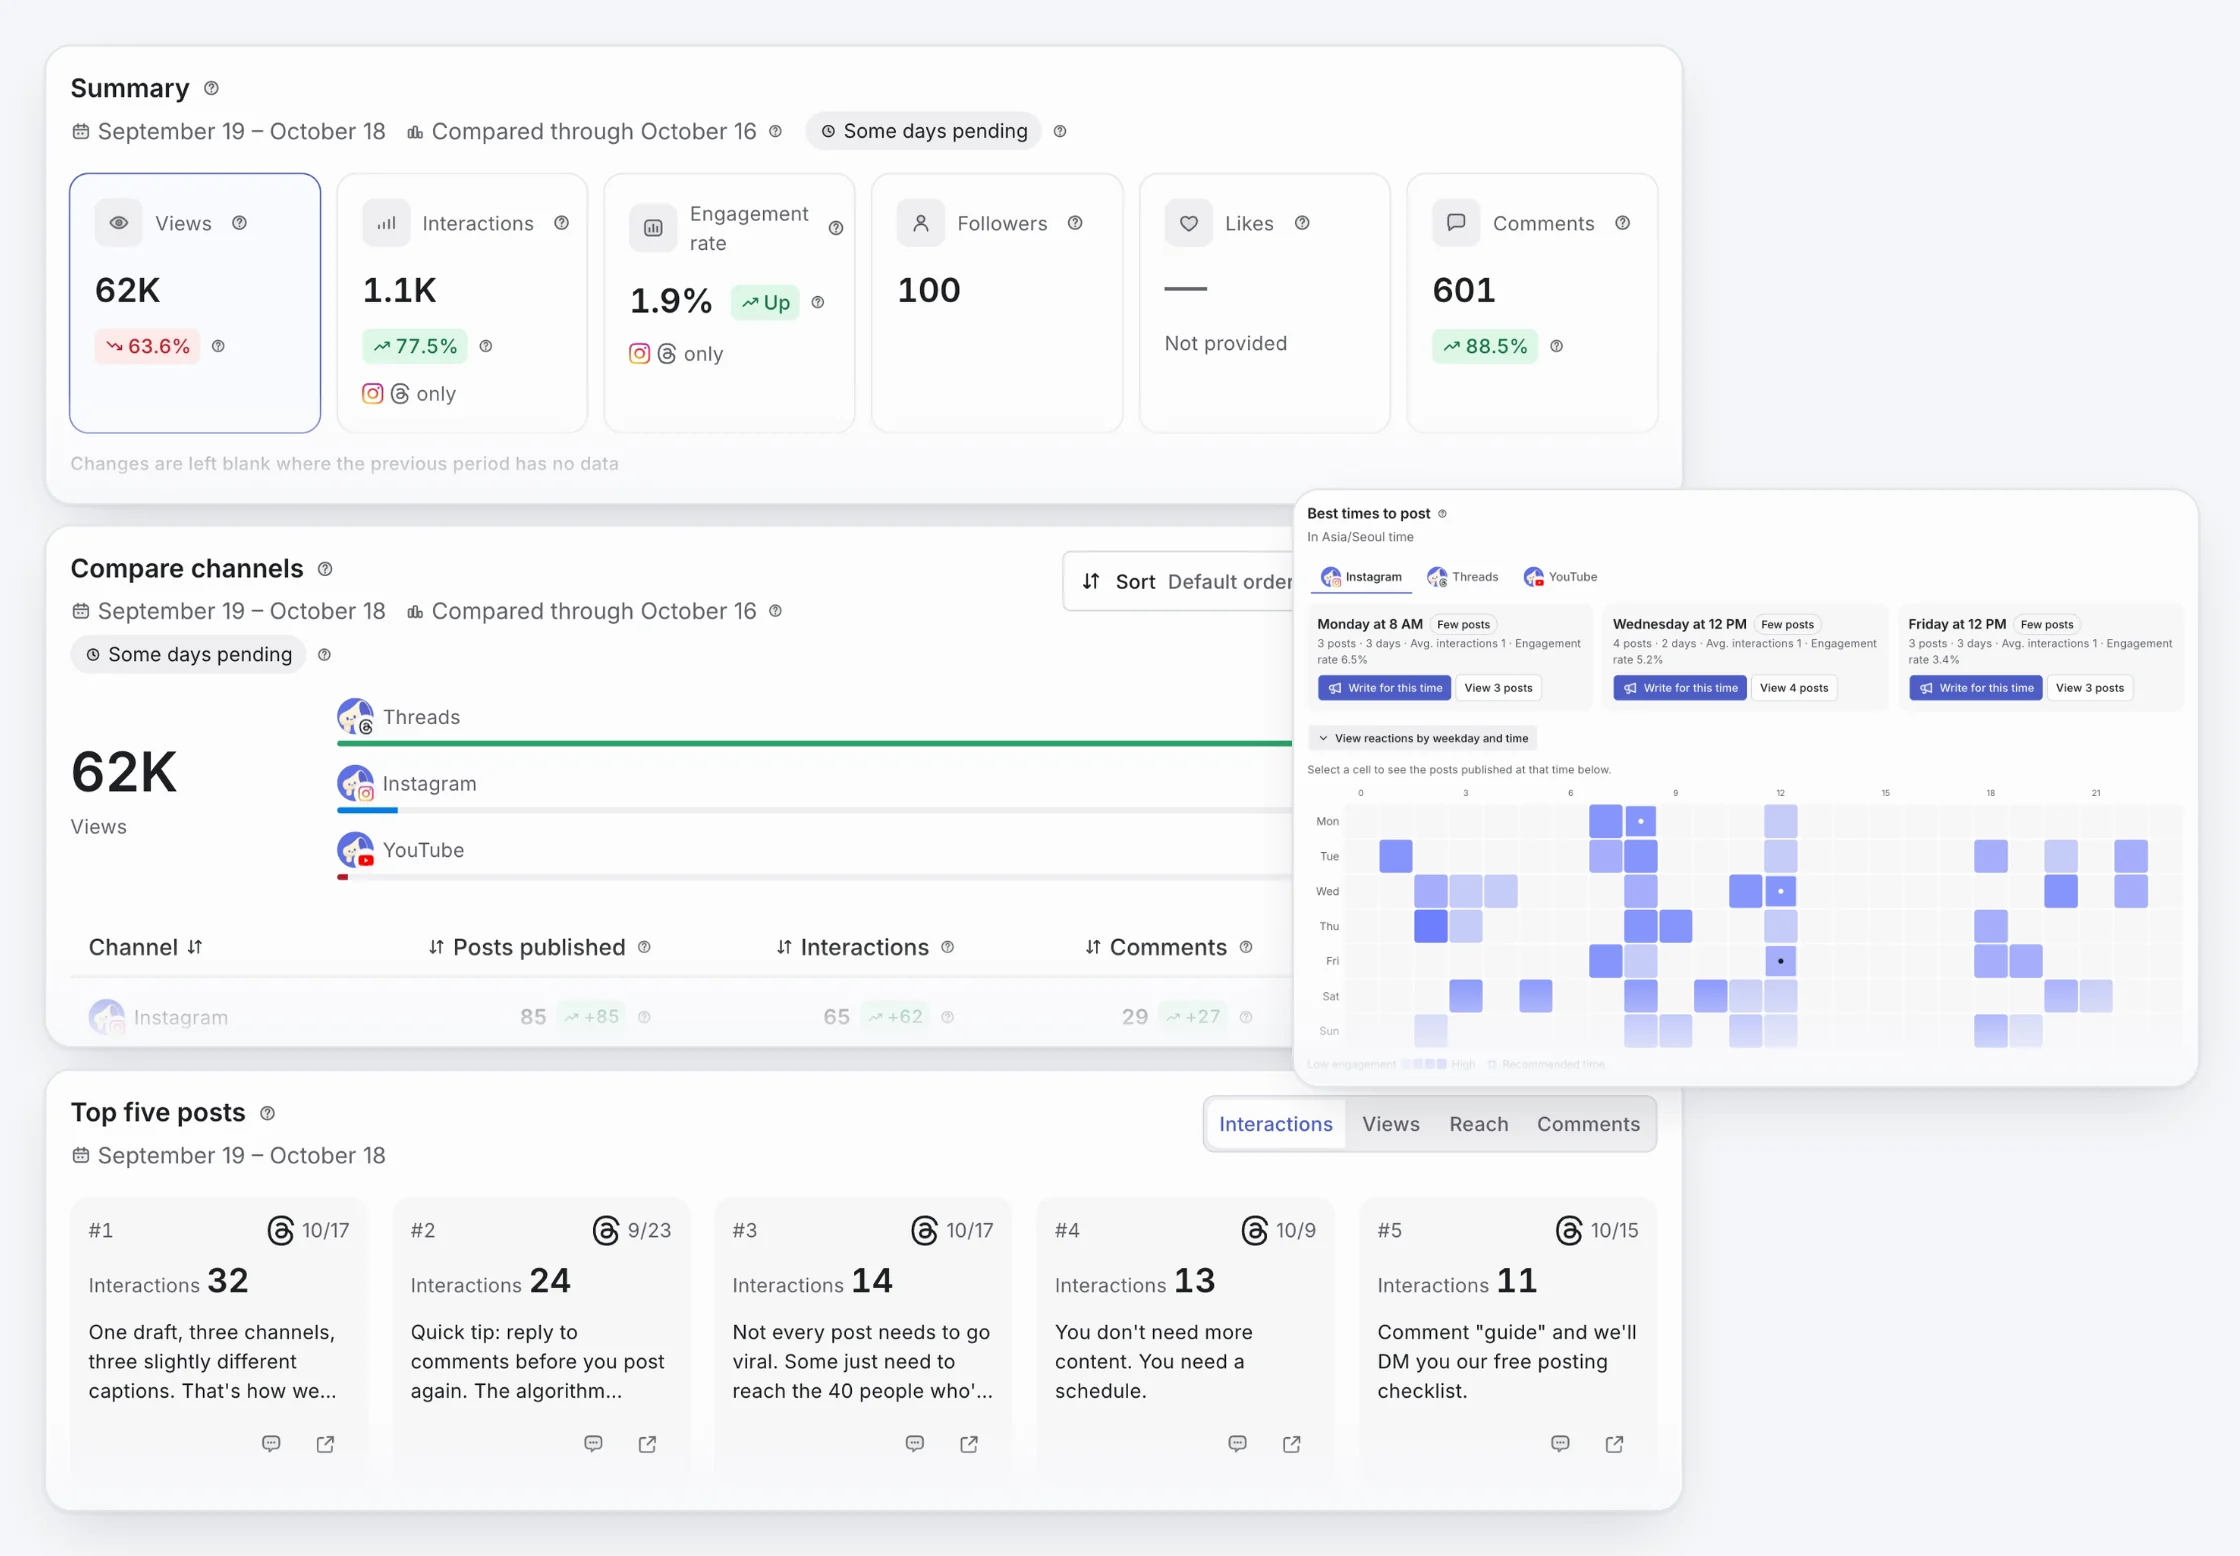
Task: Open the help icon next to Views metric
Action: tap(239, 223)
